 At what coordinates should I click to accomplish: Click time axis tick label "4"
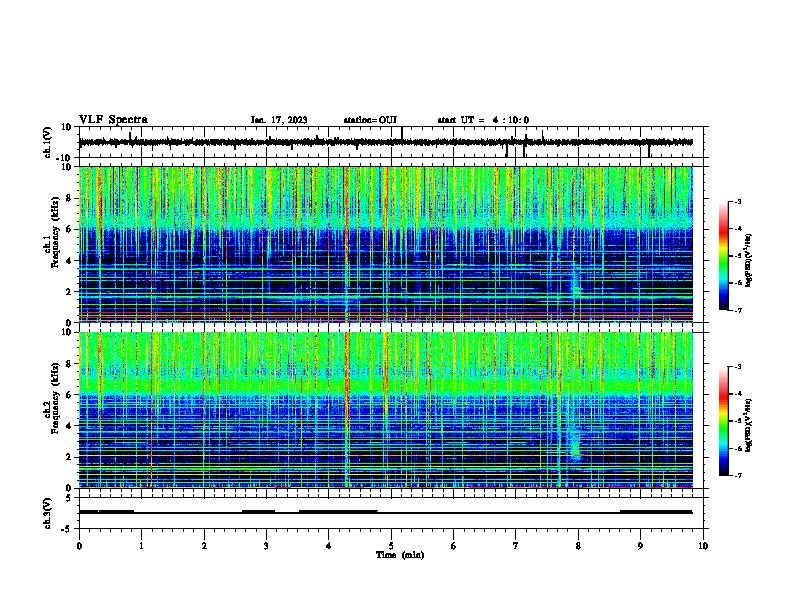pyautogui.click(x=329, y=546)
